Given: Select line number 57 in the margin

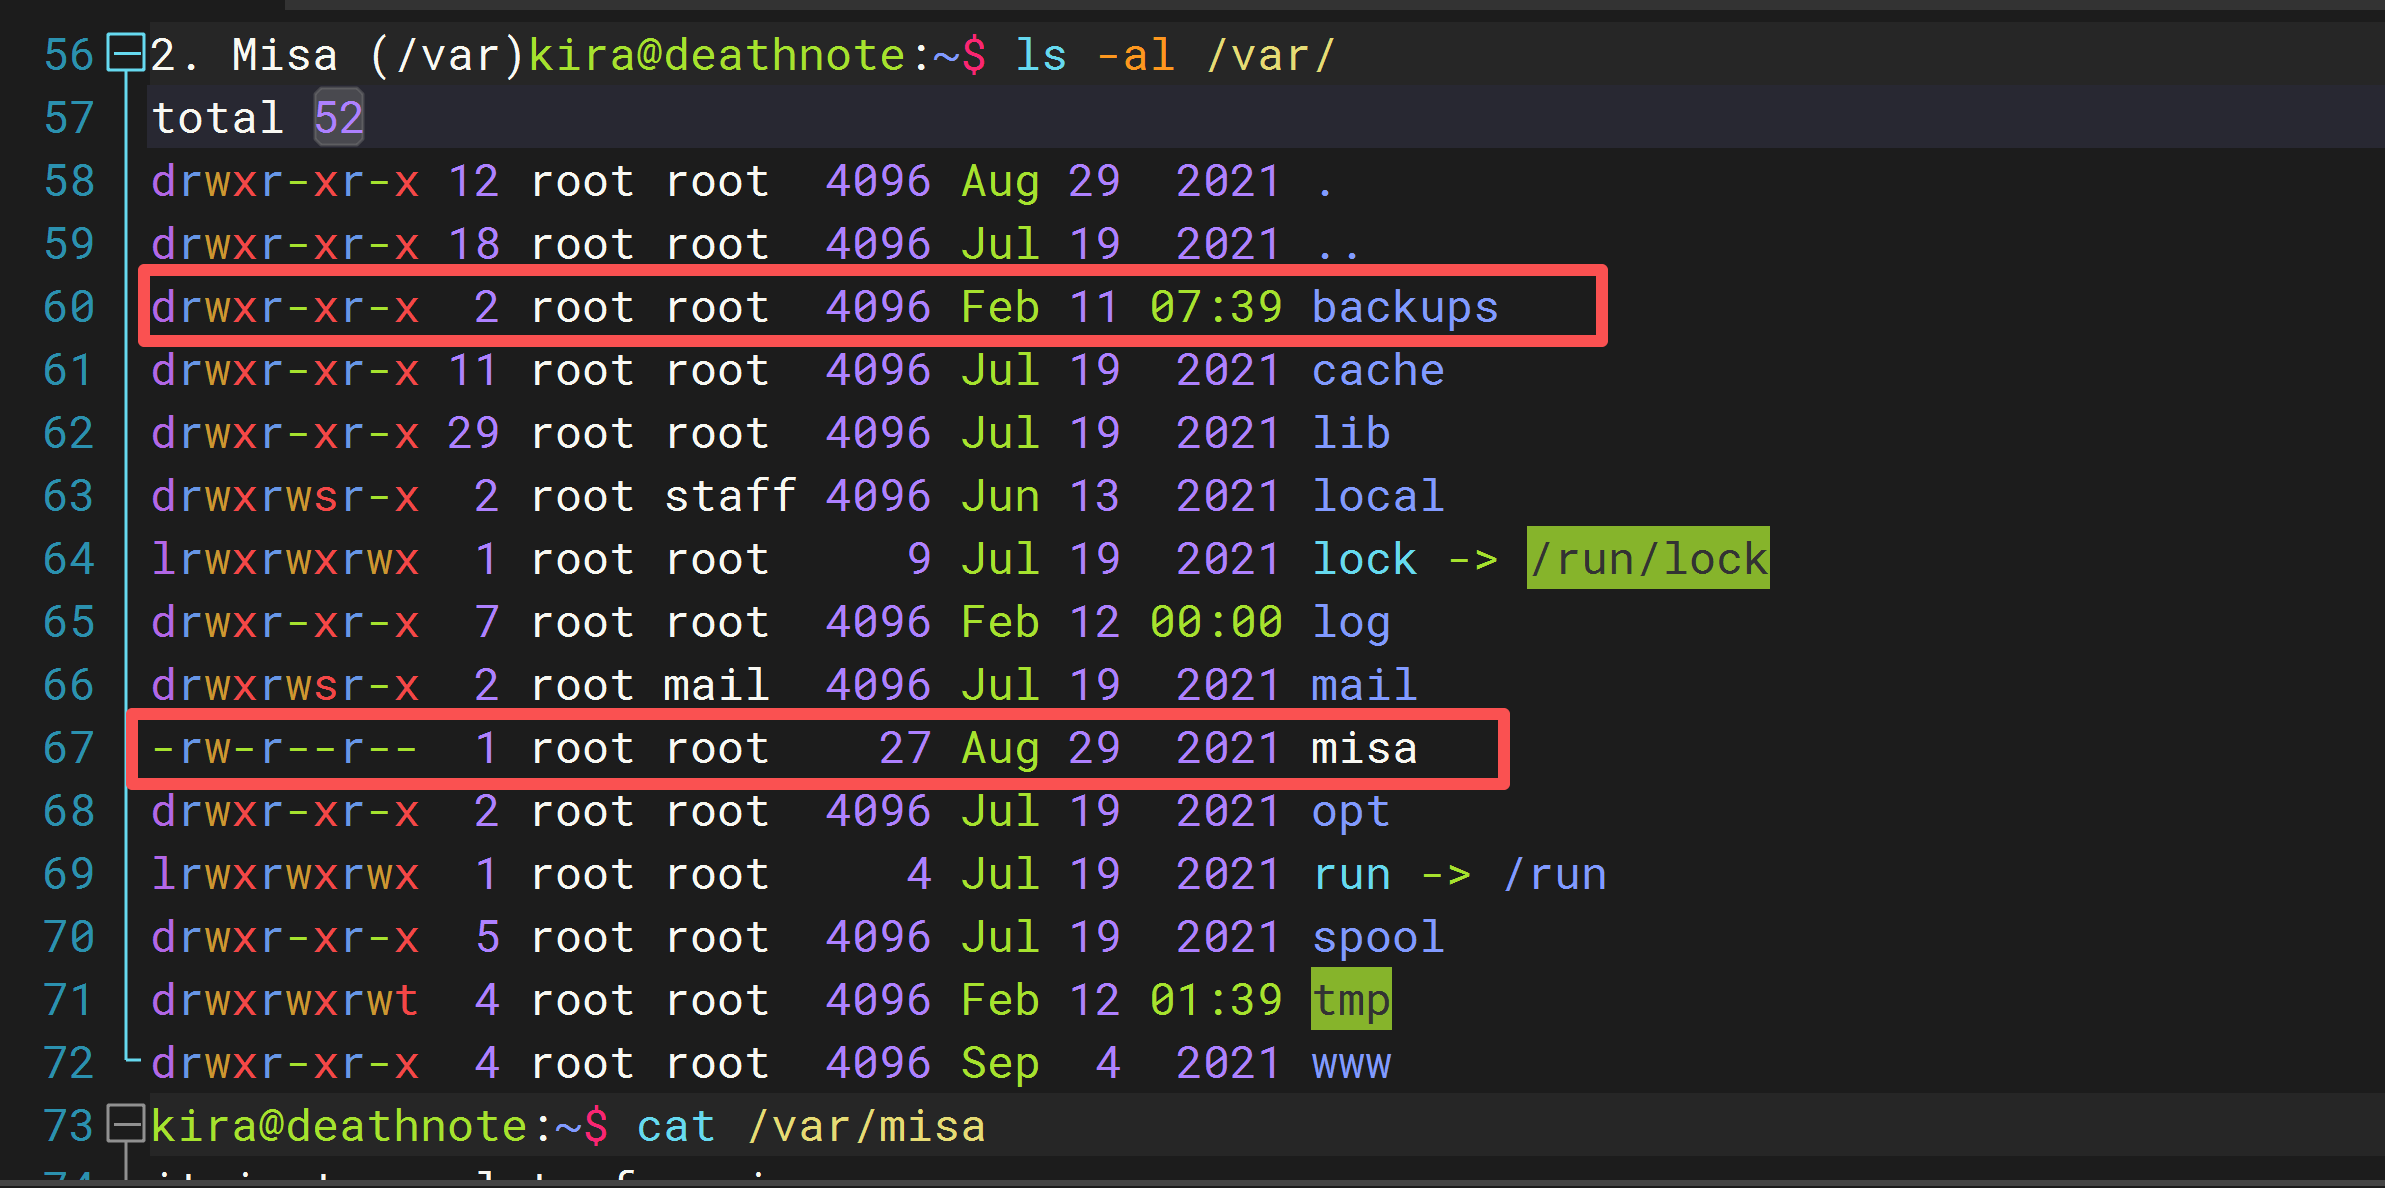Looking at the screenshot, I should (x=69, y=118).
